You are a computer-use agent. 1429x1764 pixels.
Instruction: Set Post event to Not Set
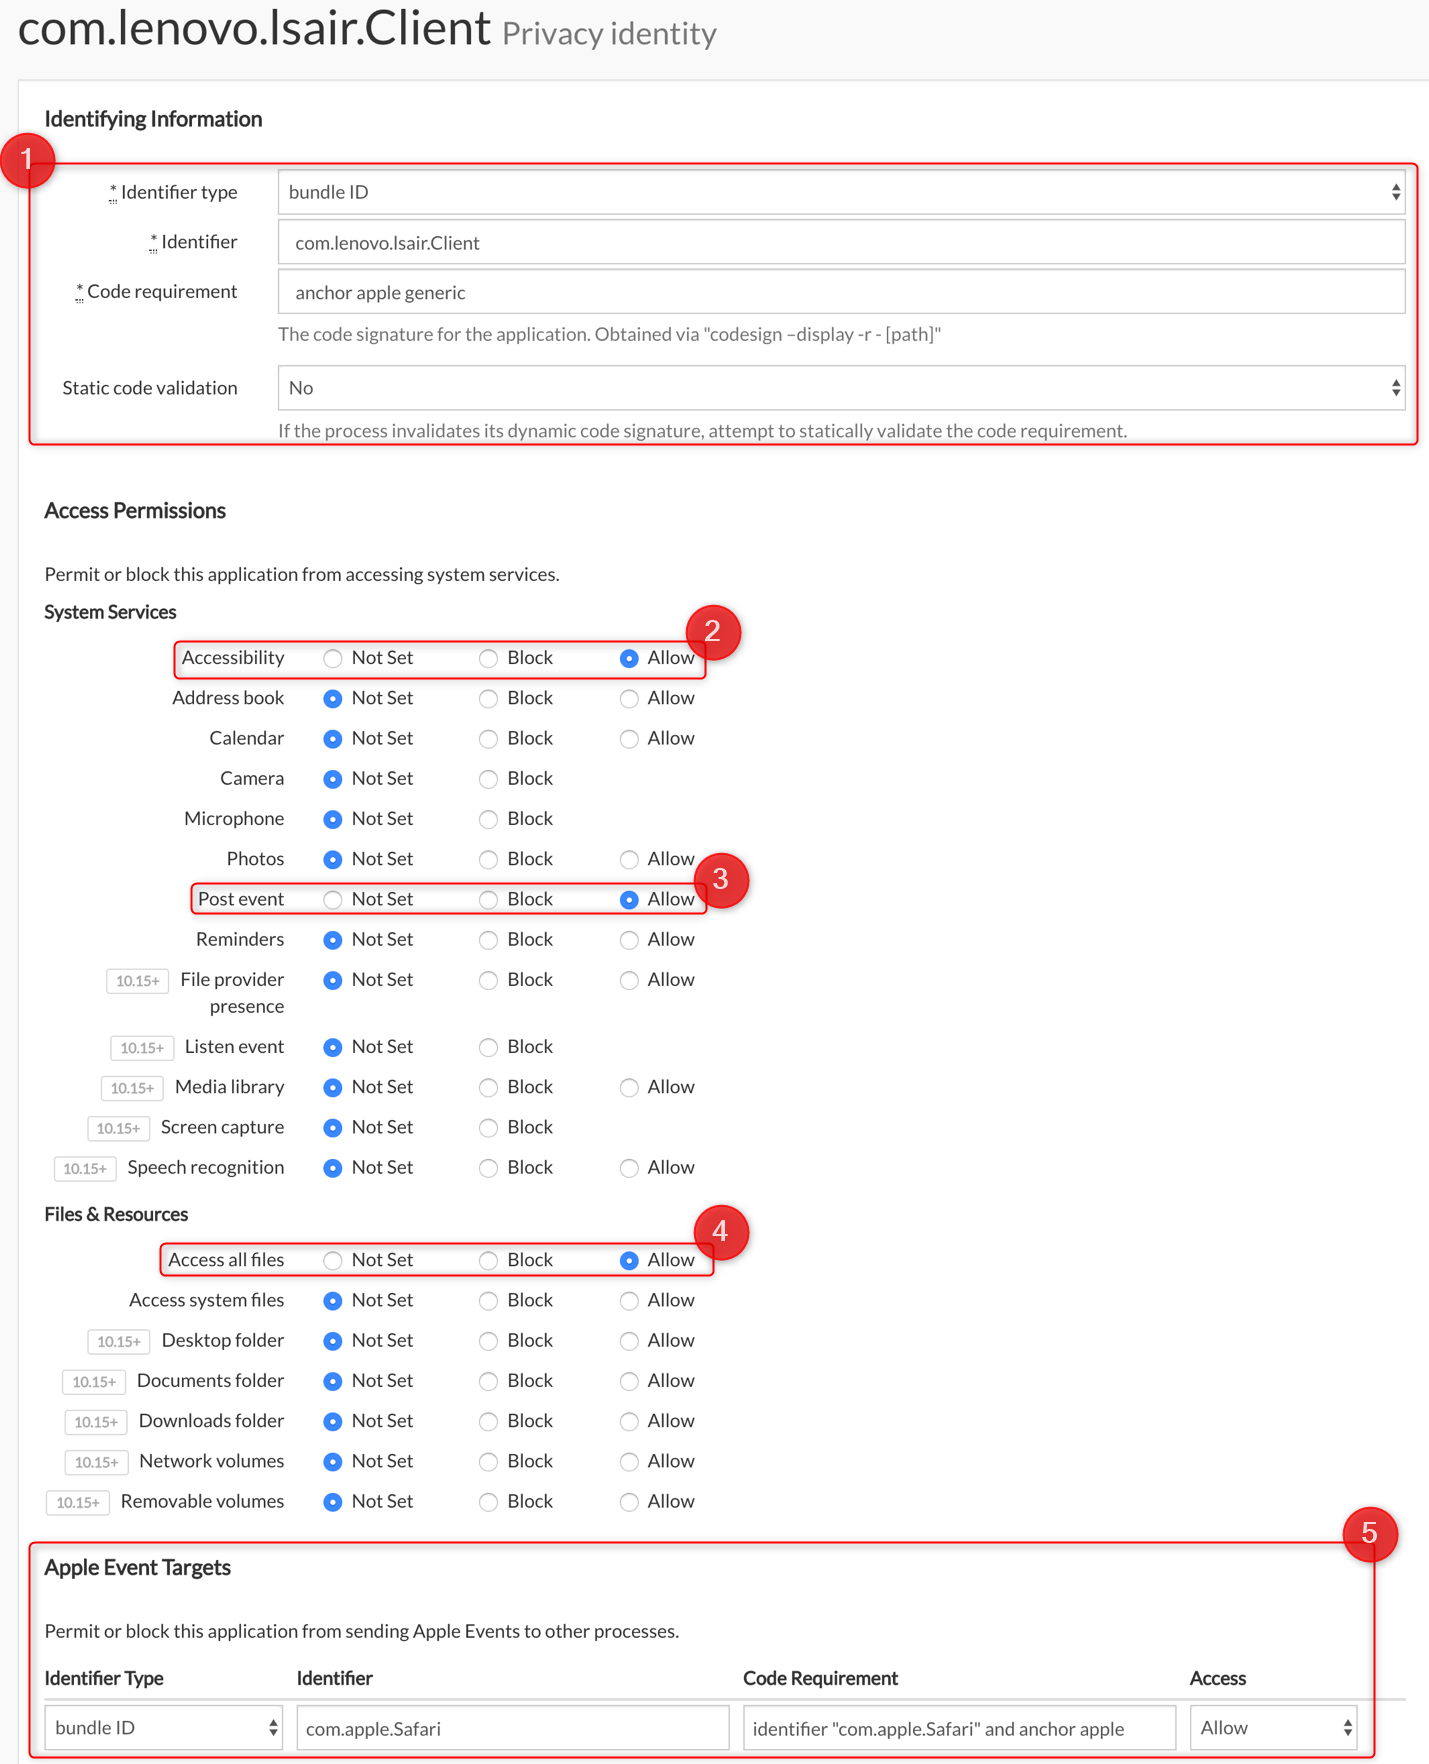333,900
